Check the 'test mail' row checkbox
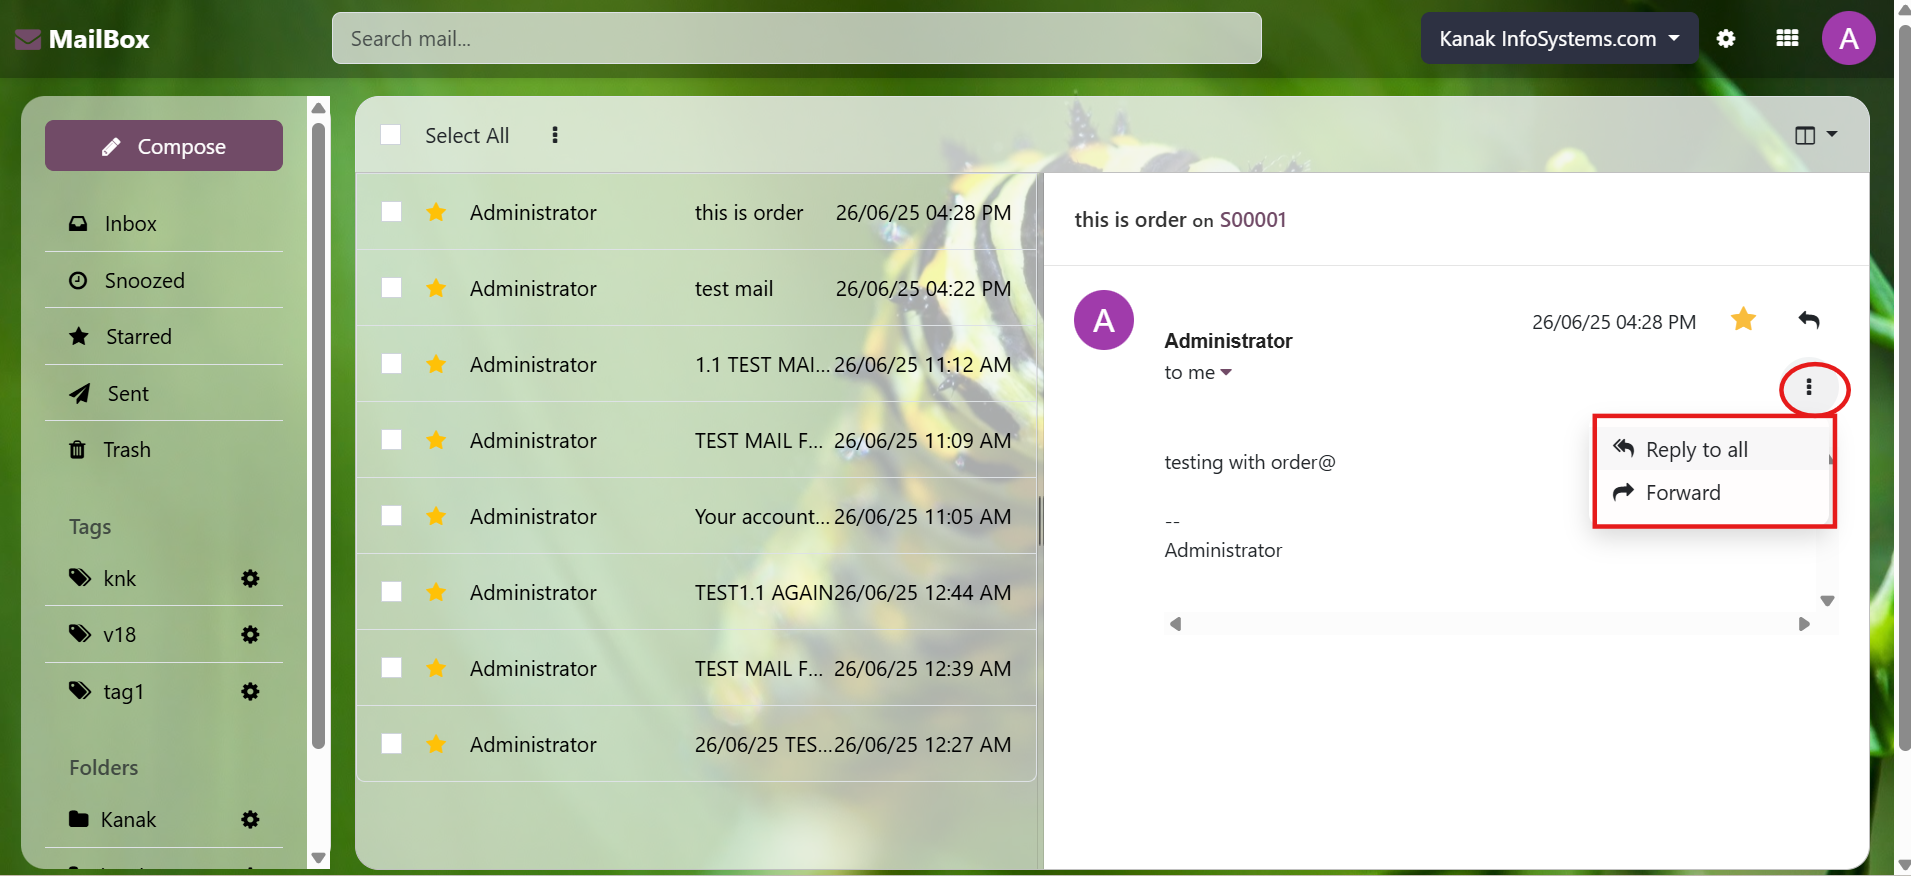1911x876 pixels. pos(391,288)
